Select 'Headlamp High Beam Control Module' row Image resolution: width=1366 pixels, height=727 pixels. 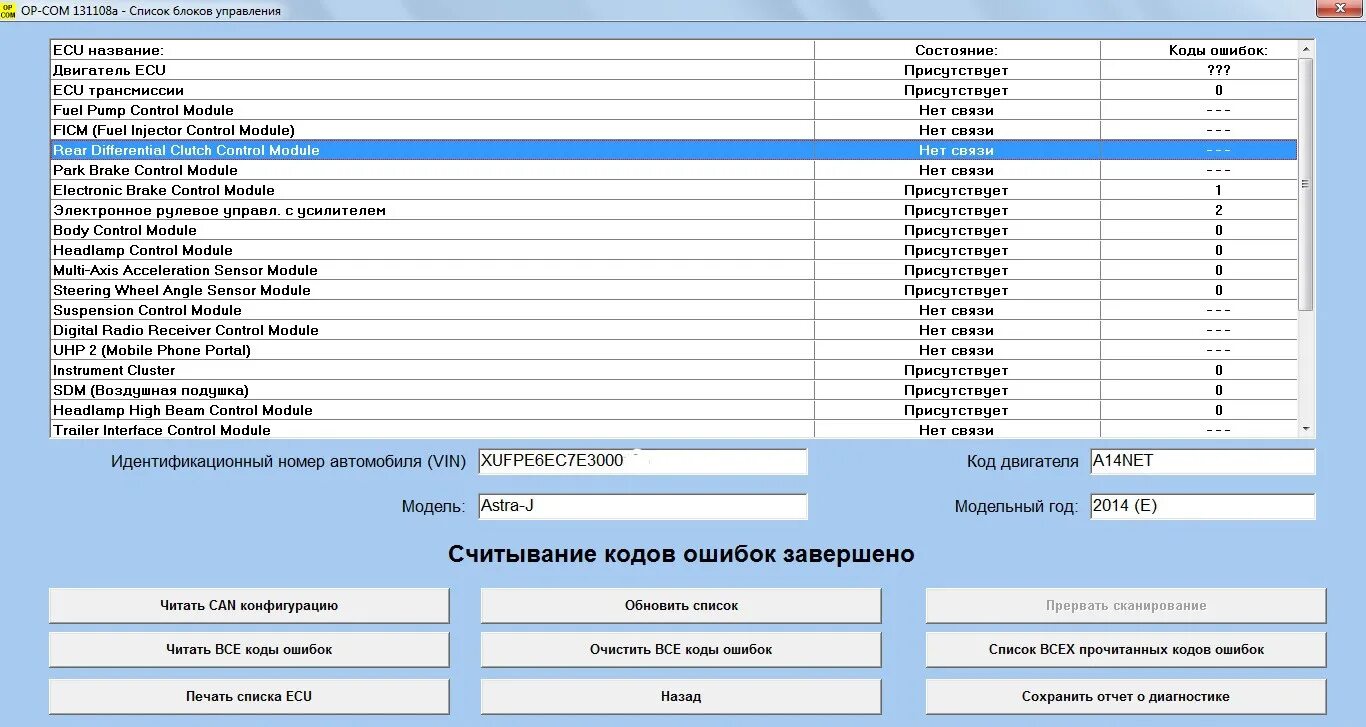tap(674, 410)
